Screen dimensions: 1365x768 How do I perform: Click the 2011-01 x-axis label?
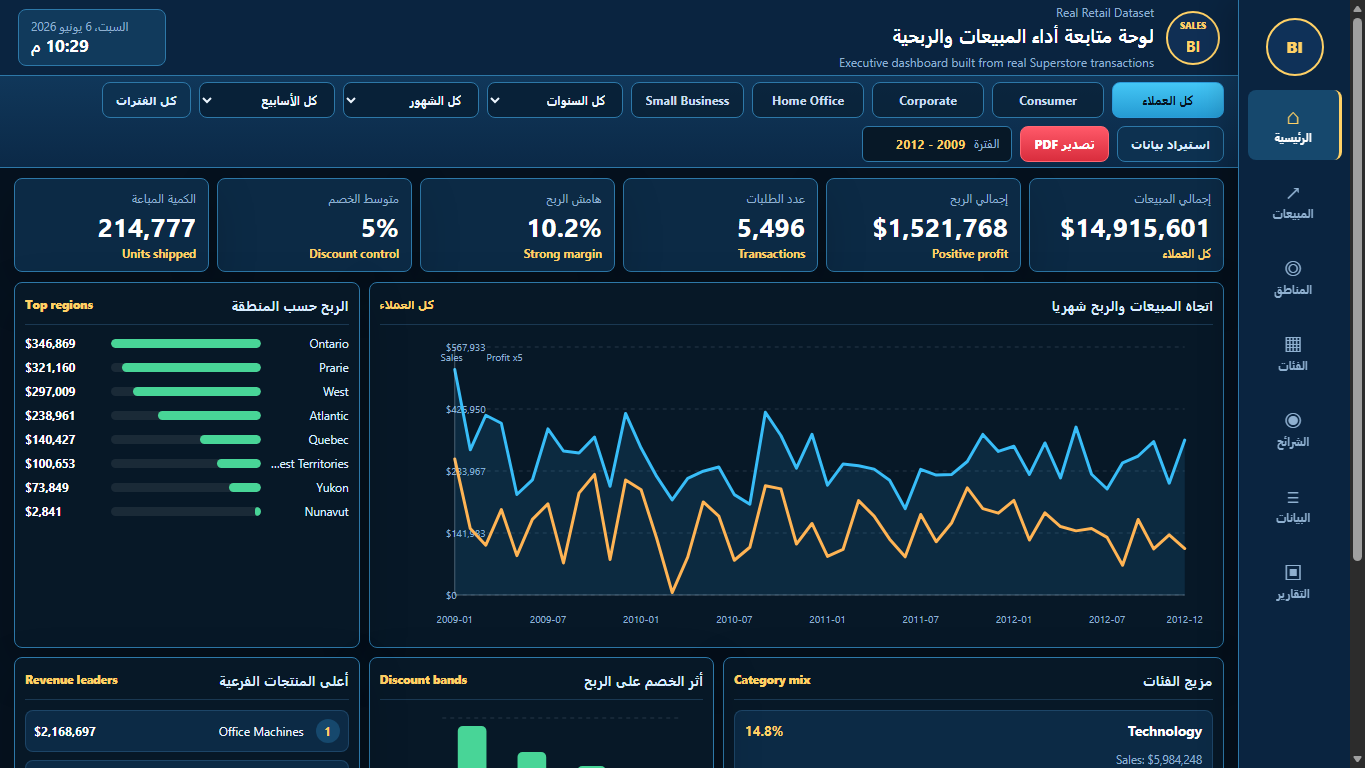(827, 620)
